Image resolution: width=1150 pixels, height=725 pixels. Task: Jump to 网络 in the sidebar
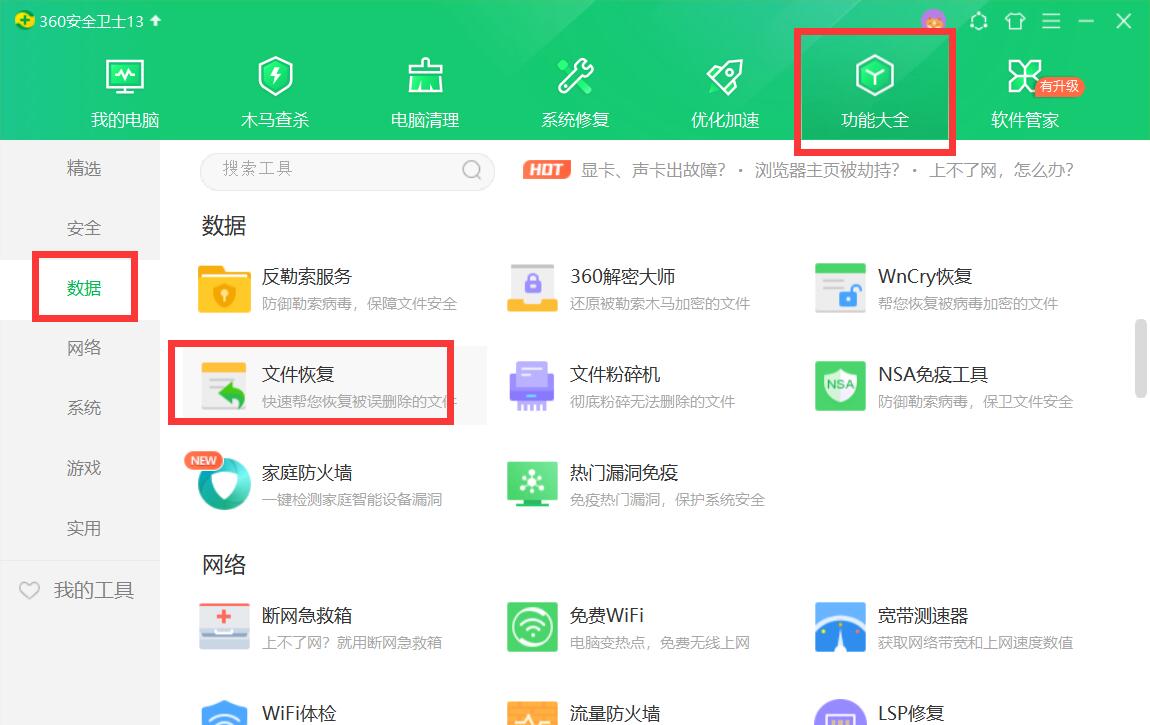pyautogui.click(x=84, y=348)
